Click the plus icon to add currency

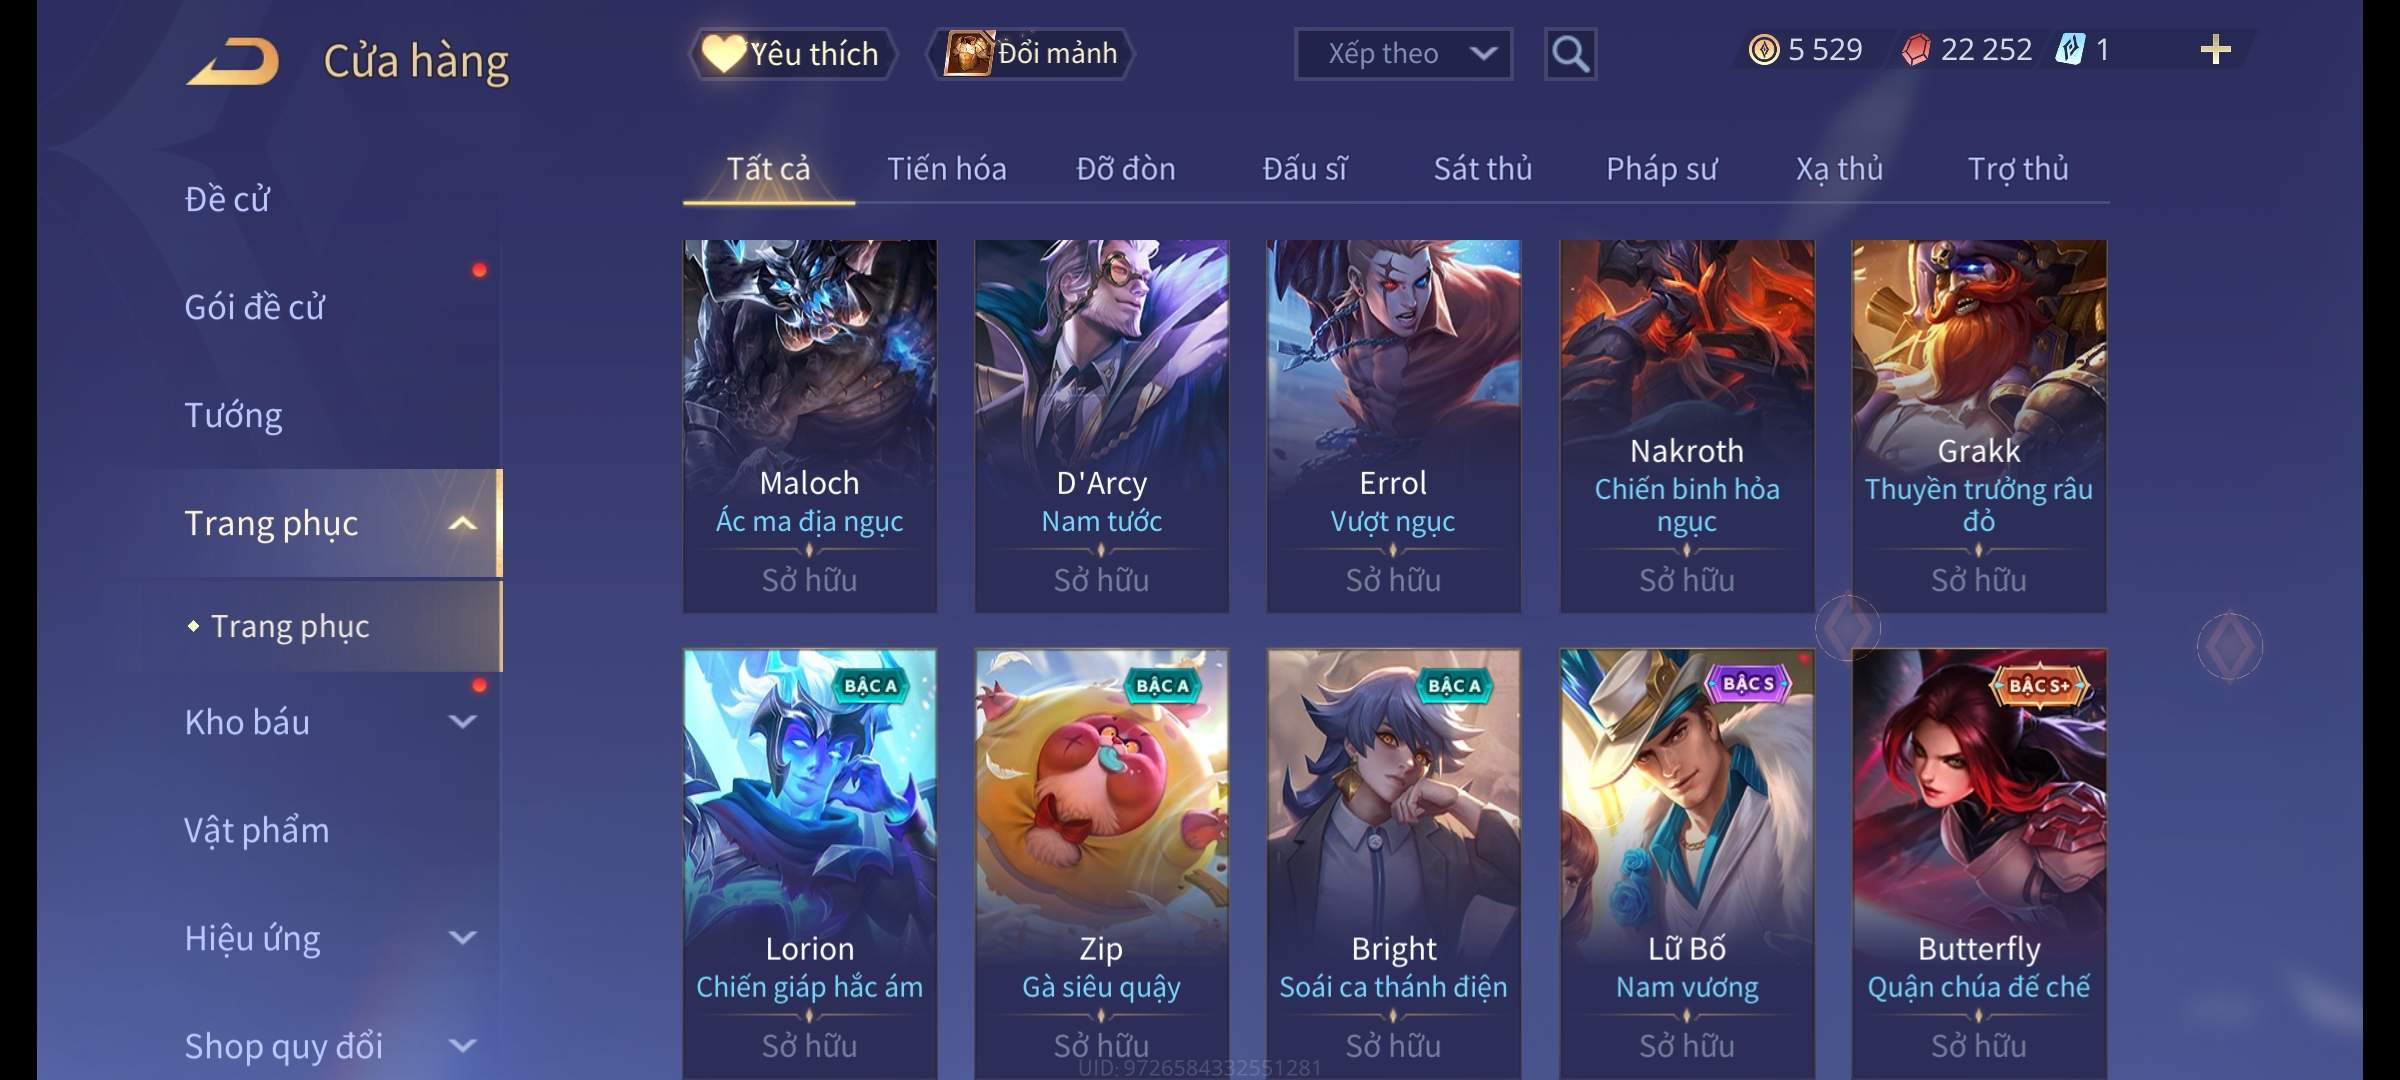point(2215,50)
